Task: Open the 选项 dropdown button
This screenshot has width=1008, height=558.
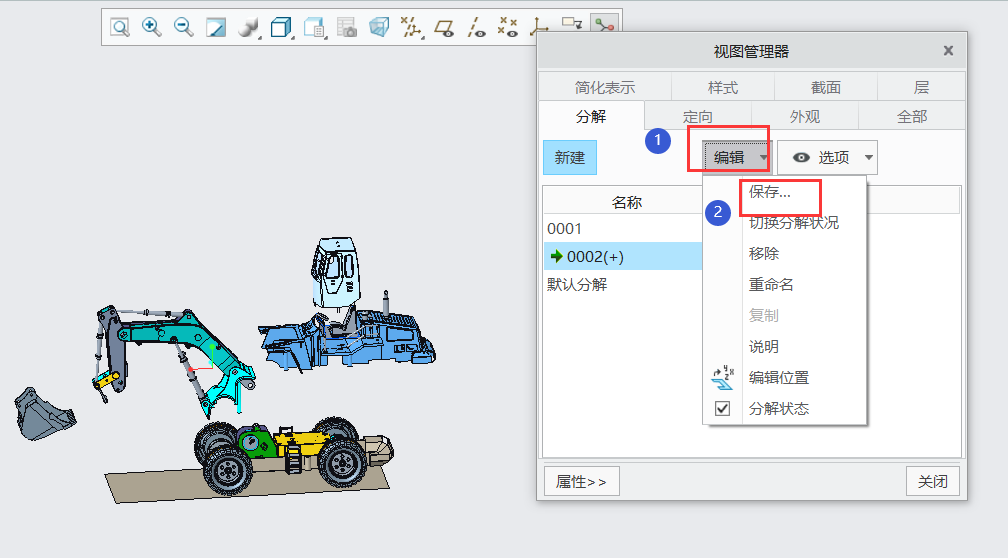Action: point(827,158)
